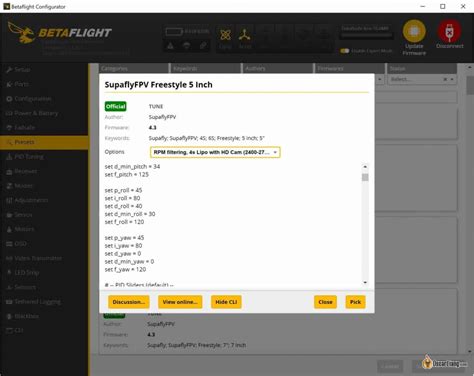Click the Update Firmware chip icon

(414, 31)
